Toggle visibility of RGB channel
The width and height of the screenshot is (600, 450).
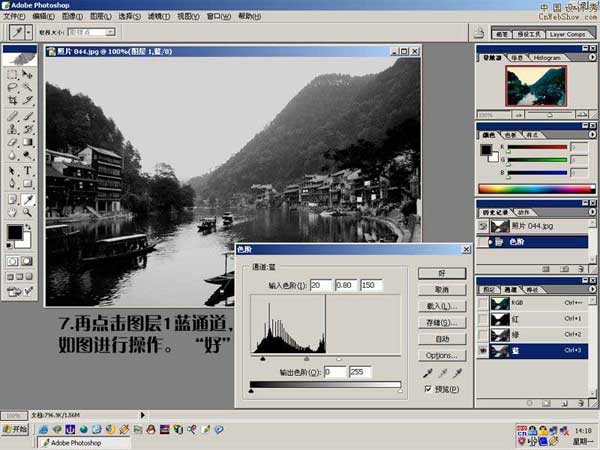(483, 303)
